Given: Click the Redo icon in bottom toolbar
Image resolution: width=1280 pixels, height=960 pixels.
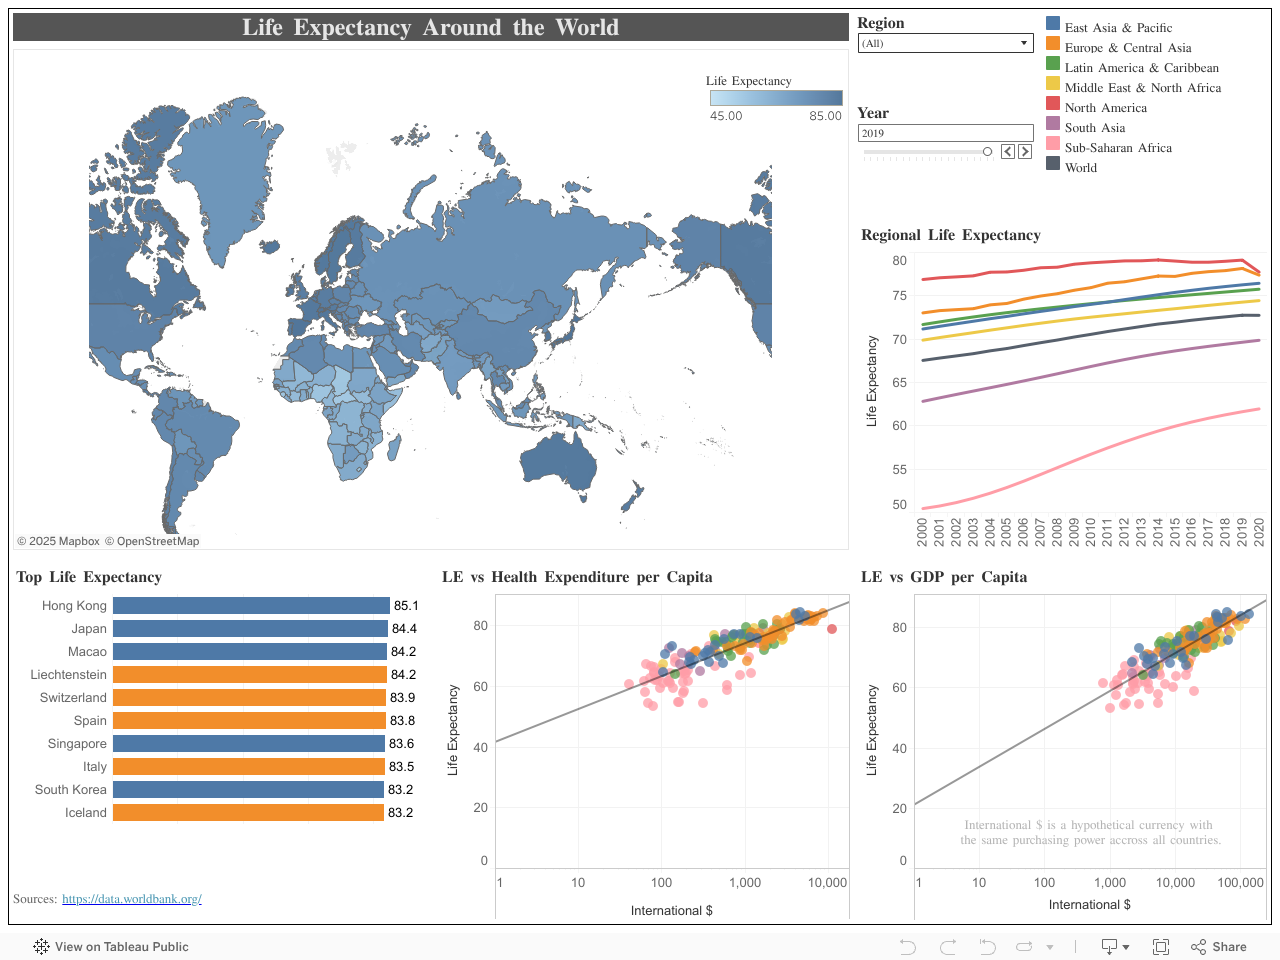Looking at the screenshot, I should click(948, 946).
